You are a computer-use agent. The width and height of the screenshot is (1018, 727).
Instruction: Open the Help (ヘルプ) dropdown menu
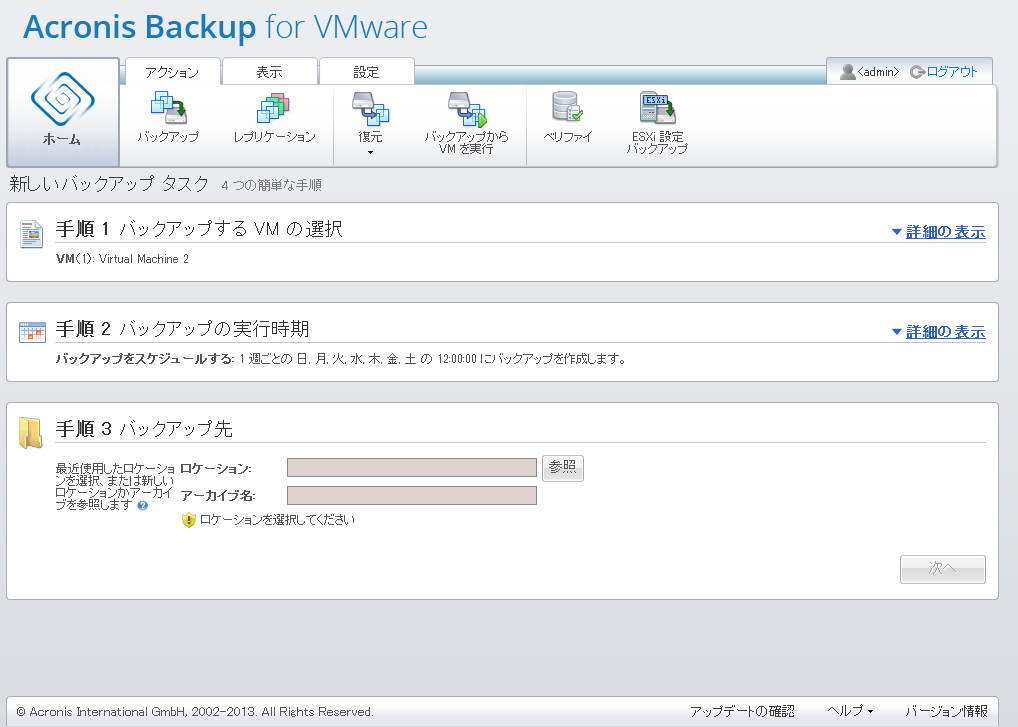point(850,711)
